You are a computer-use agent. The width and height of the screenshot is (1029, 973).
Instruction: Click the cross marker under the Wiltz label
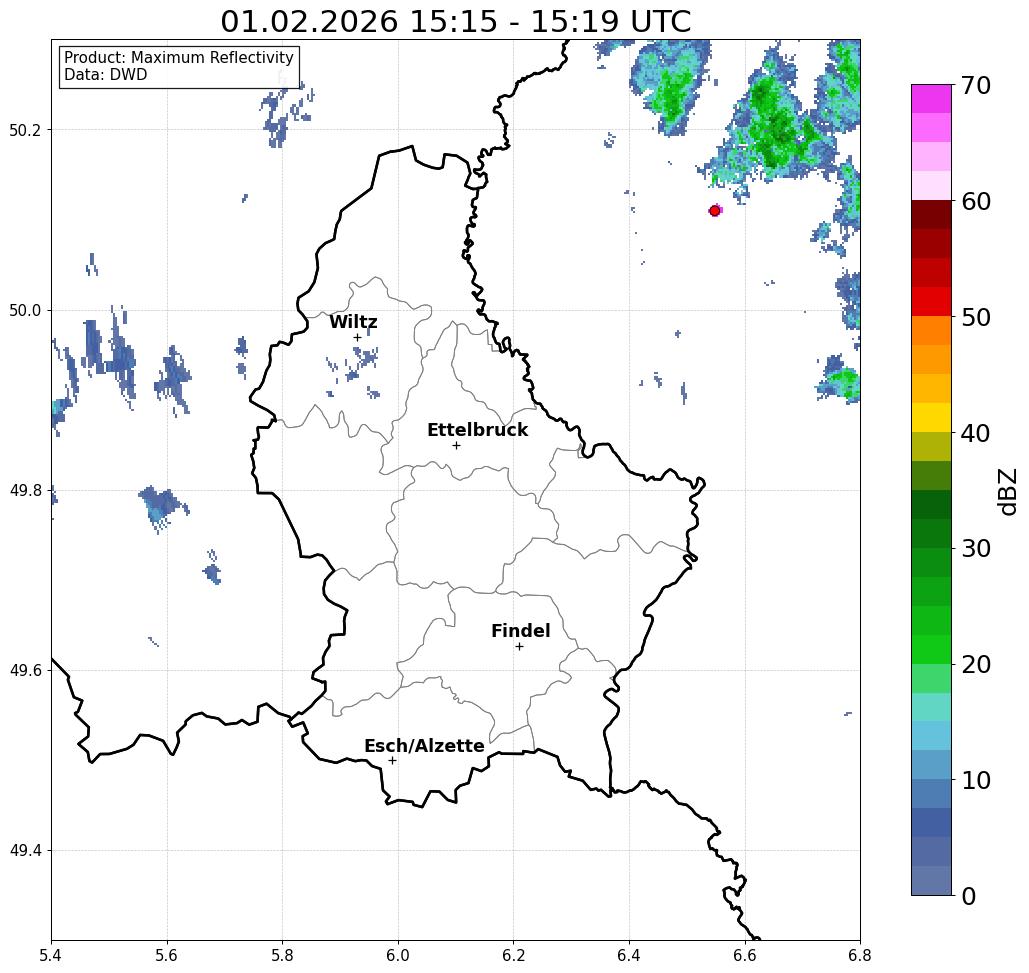point(358,338)
